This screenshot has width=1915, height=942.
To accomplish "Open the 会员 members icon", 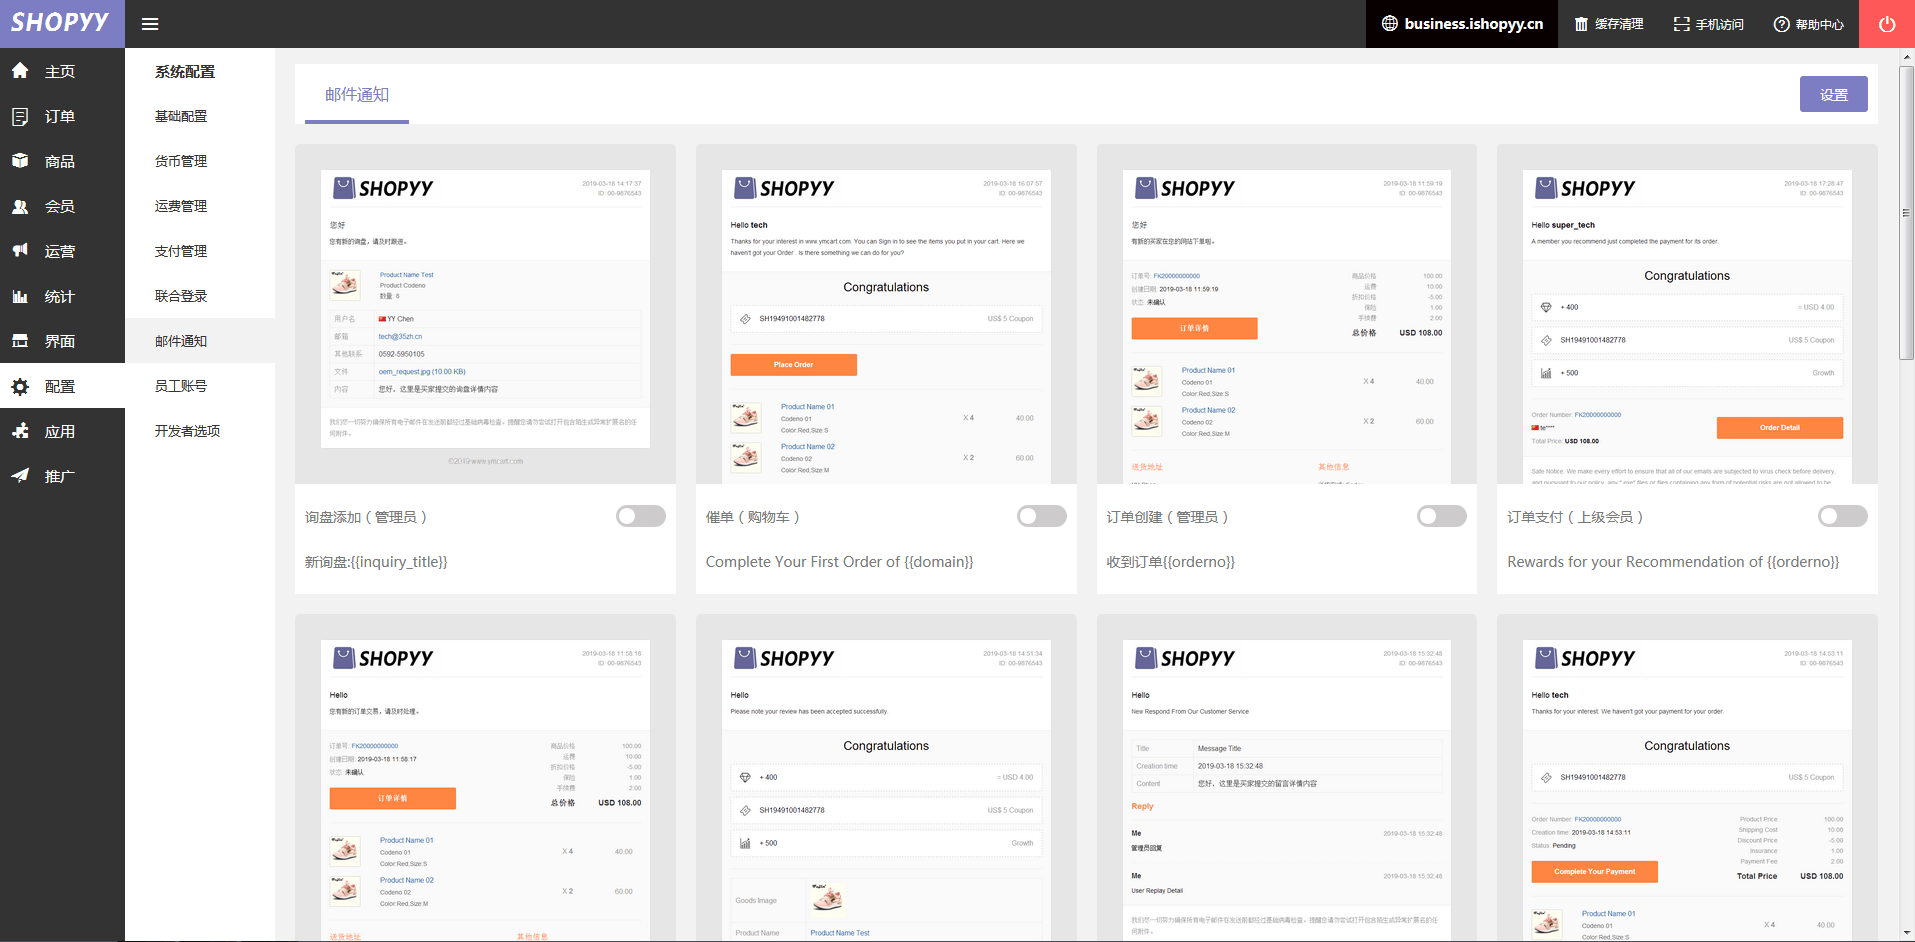I will 20,206.
